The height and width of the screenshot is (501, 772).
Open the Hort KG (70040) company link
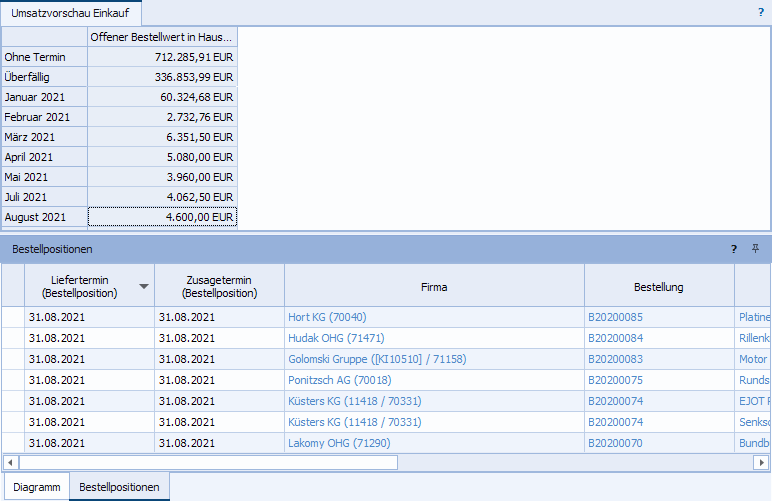coord(327,317)
